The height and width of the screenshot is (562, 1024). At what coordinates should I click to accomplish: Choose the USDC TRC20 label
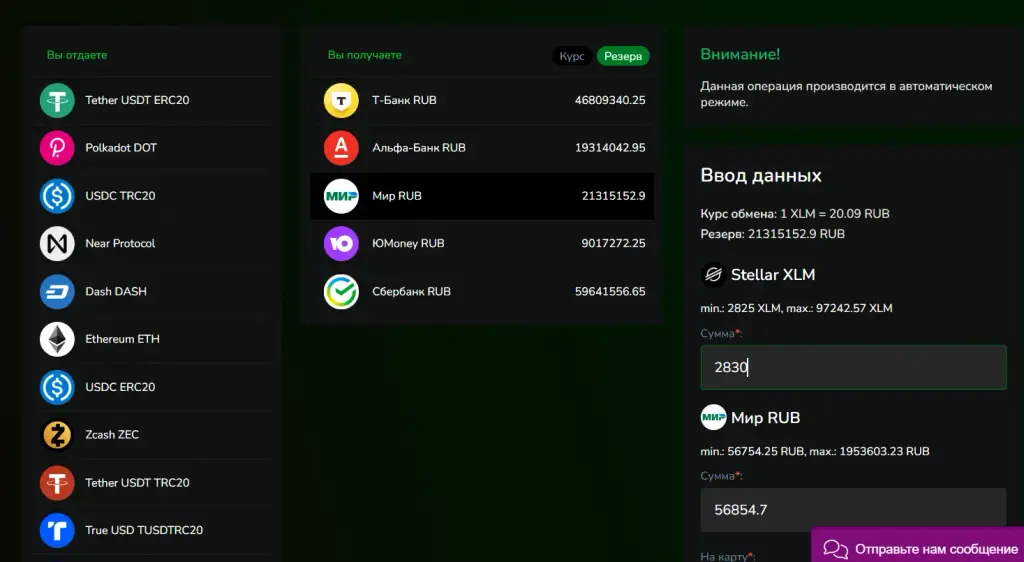click(x=120, y=196)
